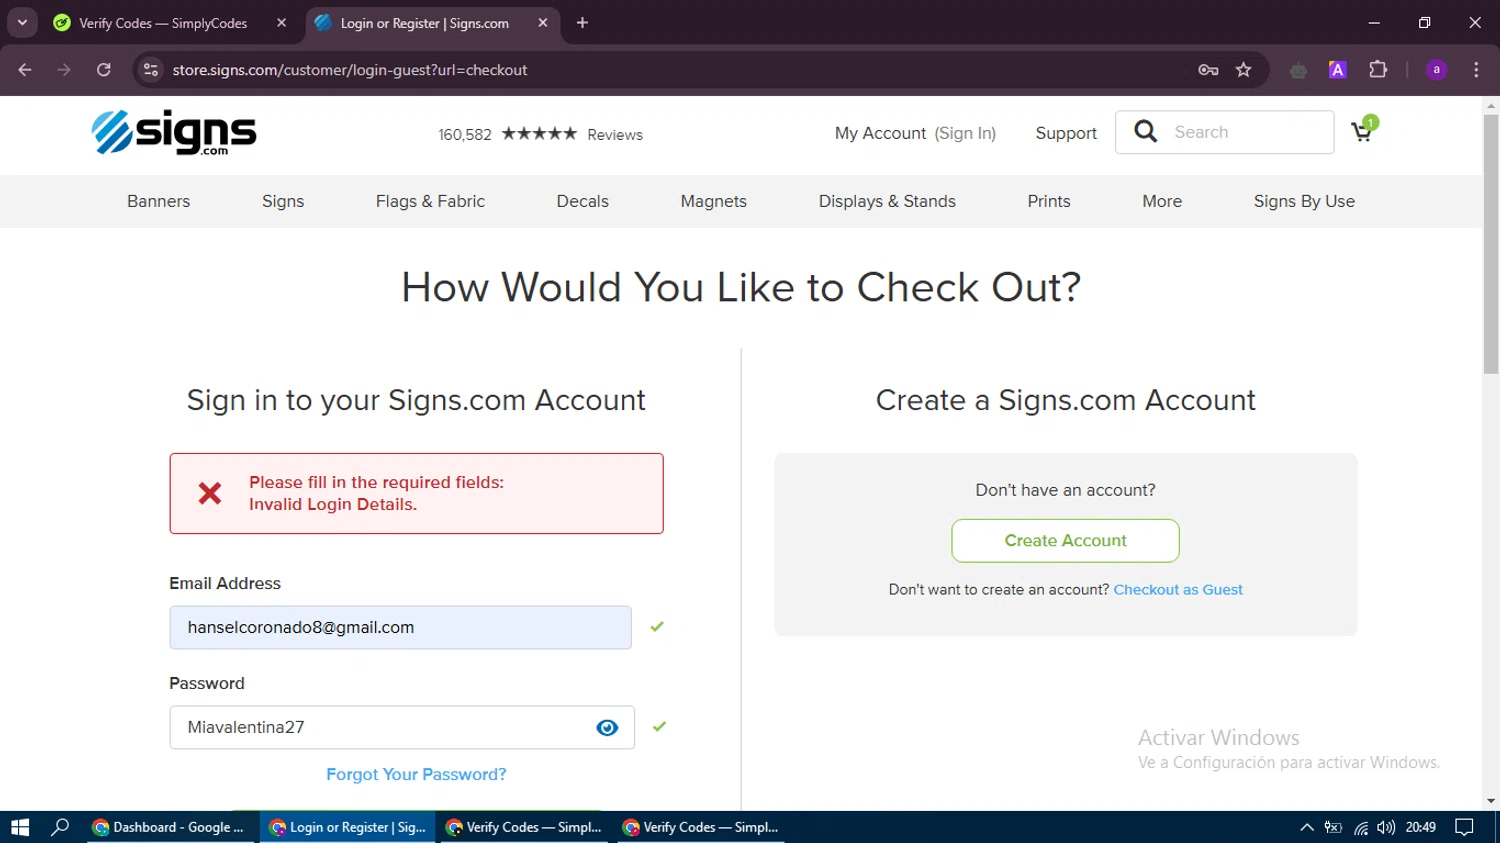Open the shopping cart icon

tap(1364, 130)
